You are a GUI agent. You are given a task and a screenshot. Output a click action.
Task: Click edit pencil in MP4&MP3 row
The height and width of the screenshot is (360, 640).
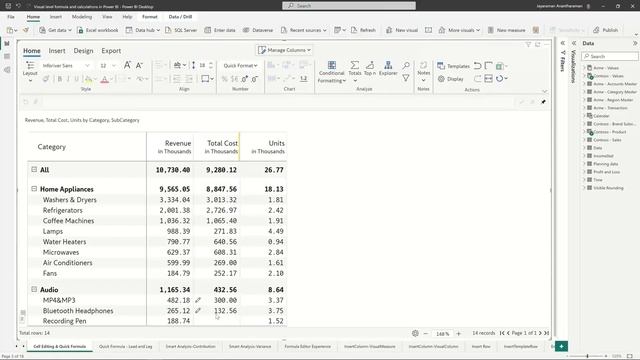pyautogui.click(x=198, y=300)
